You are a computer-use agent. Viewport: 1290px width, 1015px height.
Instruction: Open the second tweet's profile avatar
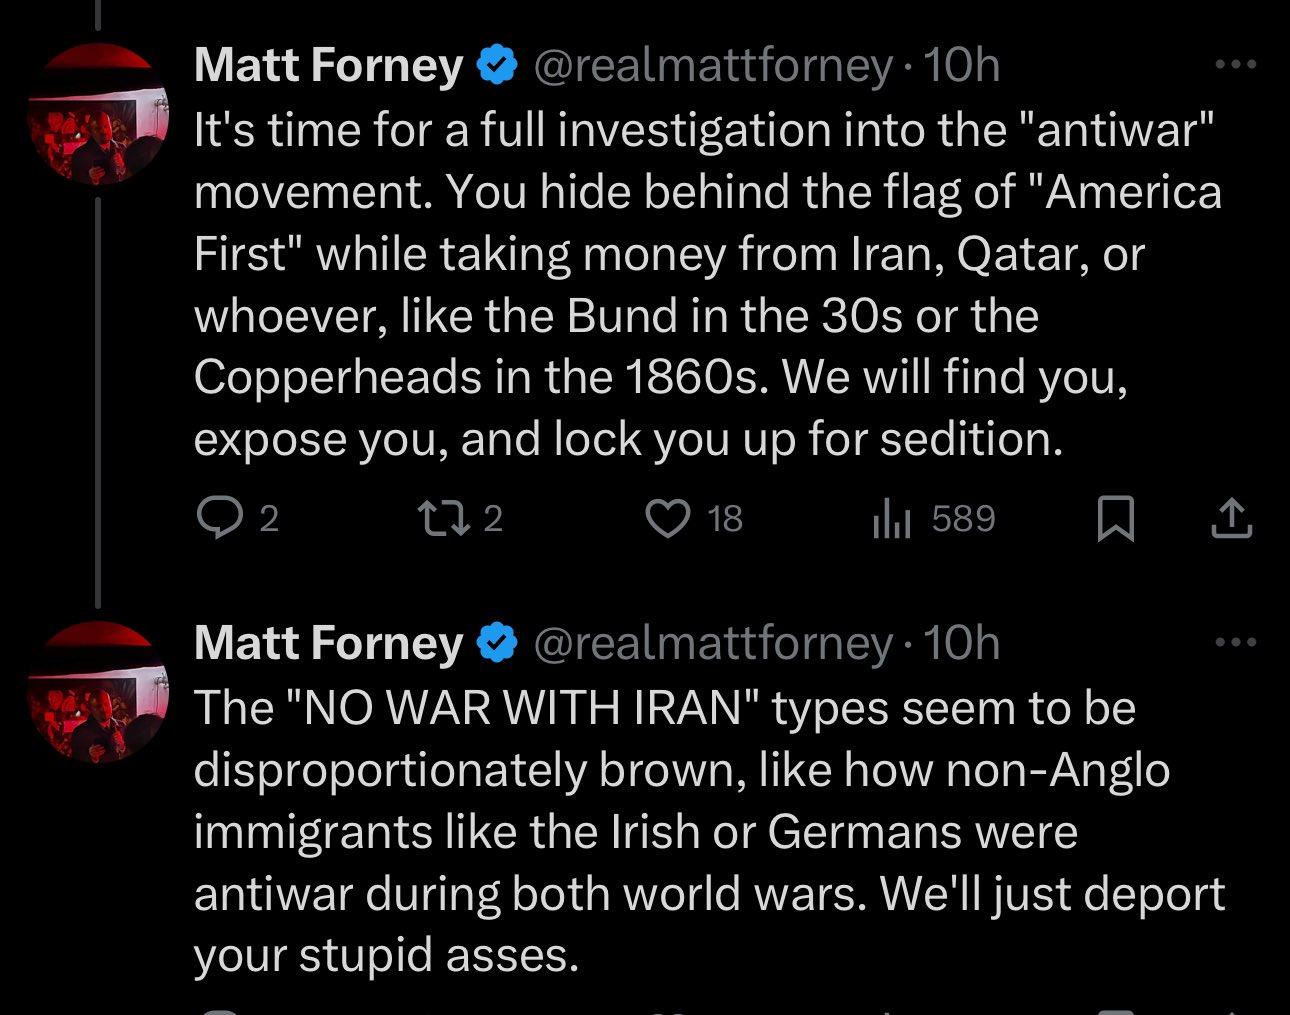pos(98,692)
